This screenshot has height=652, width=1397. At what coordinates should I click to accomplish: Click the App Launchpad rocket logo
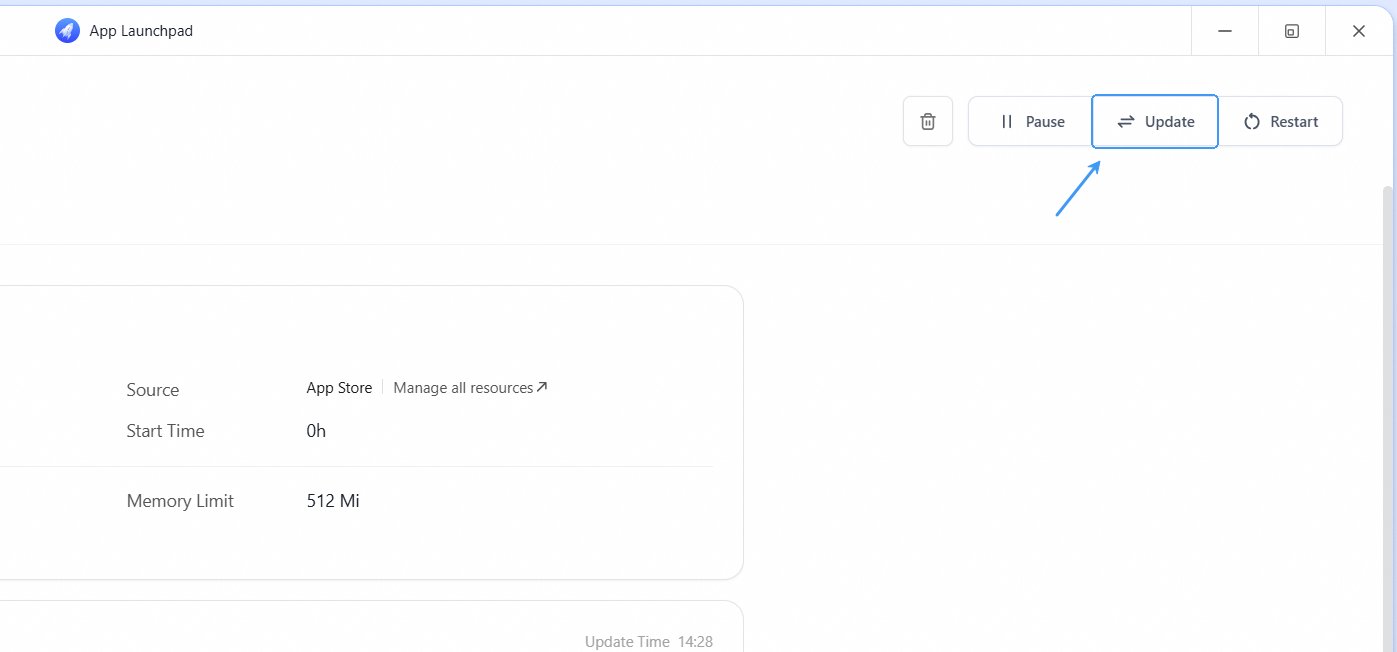pos(67,31)
